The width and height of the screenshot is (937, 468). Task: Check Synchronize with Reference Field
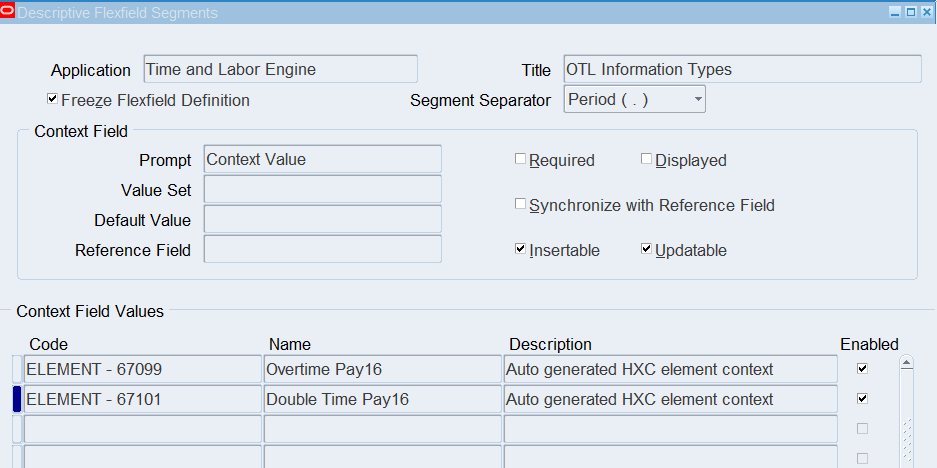[520, 204]
